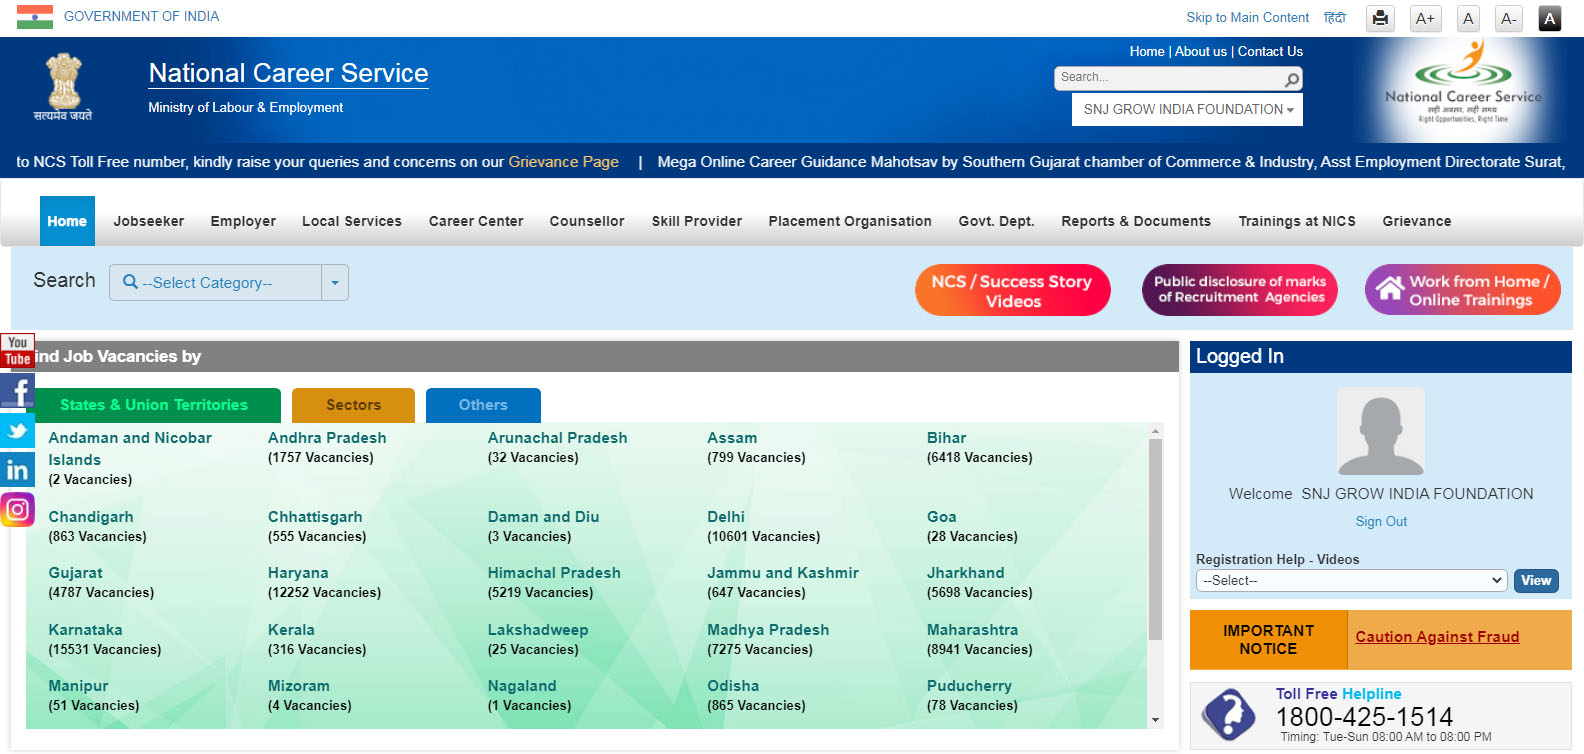Image resolution: width=1584 pixels, height=754 pixels.
Task: Open the YouTube social sidebar icon
Action: [x=17, y=350]
